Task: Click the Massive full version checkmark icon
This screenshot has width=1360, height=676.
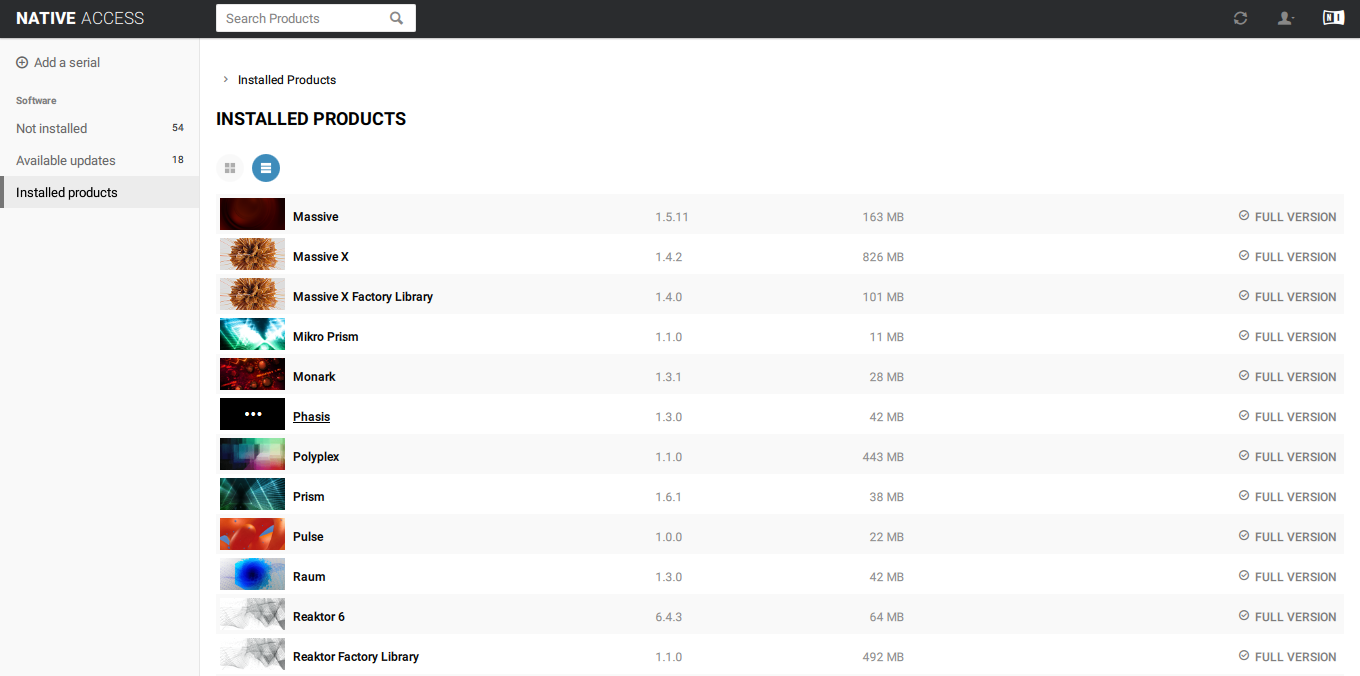Action: [x=1244, y=215]
